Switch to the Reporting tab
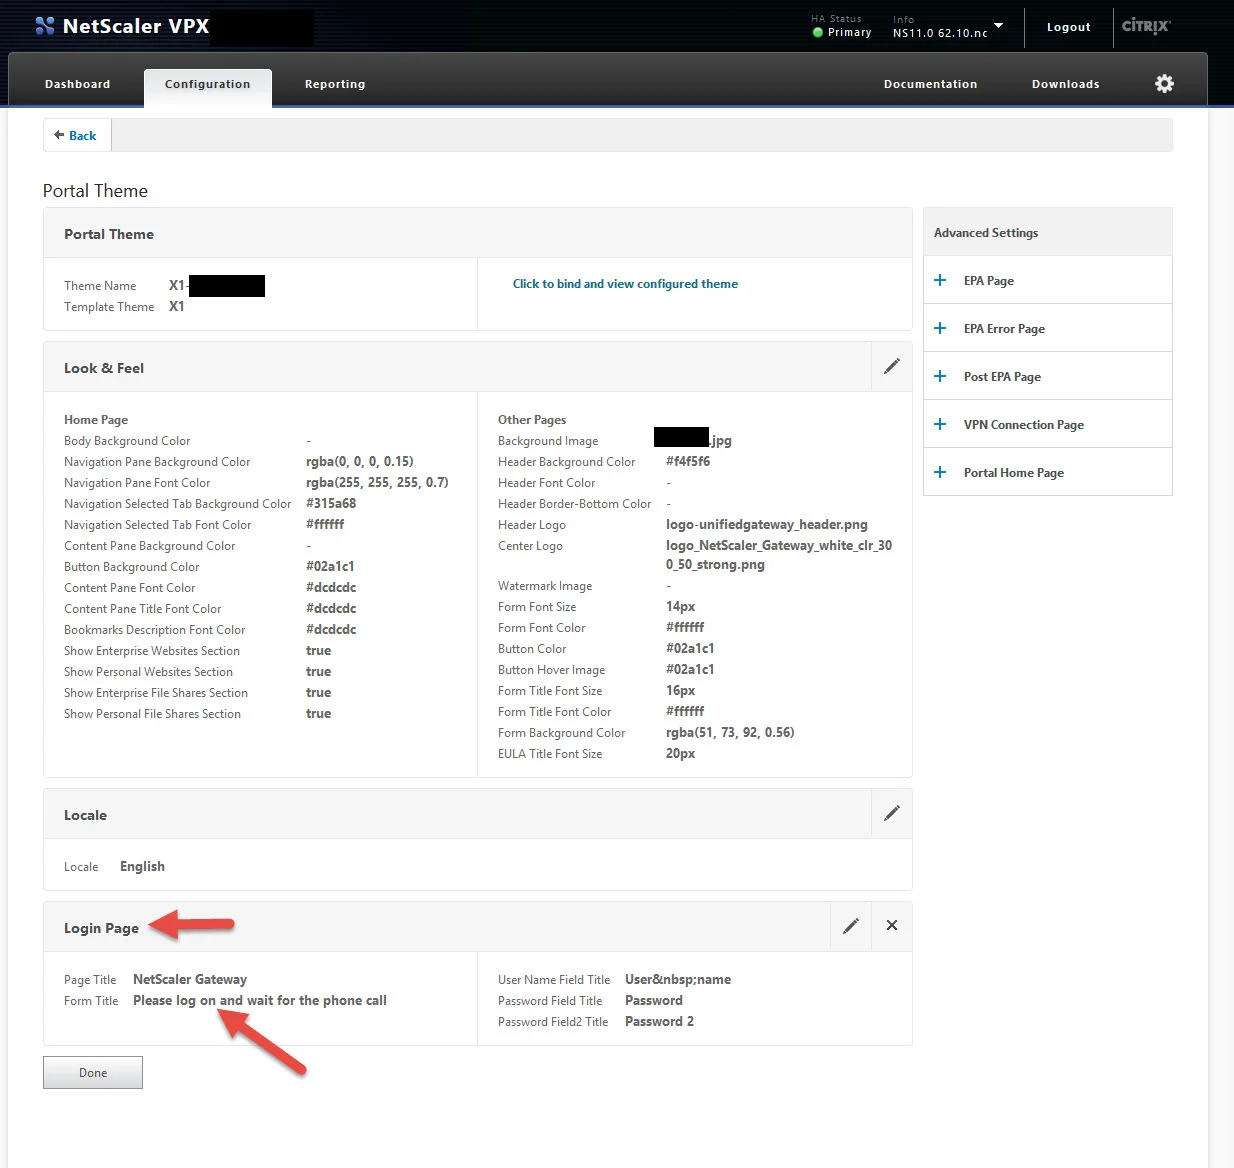The height and width of the screenshot is (1168, 1234). (x=335, y=84)
